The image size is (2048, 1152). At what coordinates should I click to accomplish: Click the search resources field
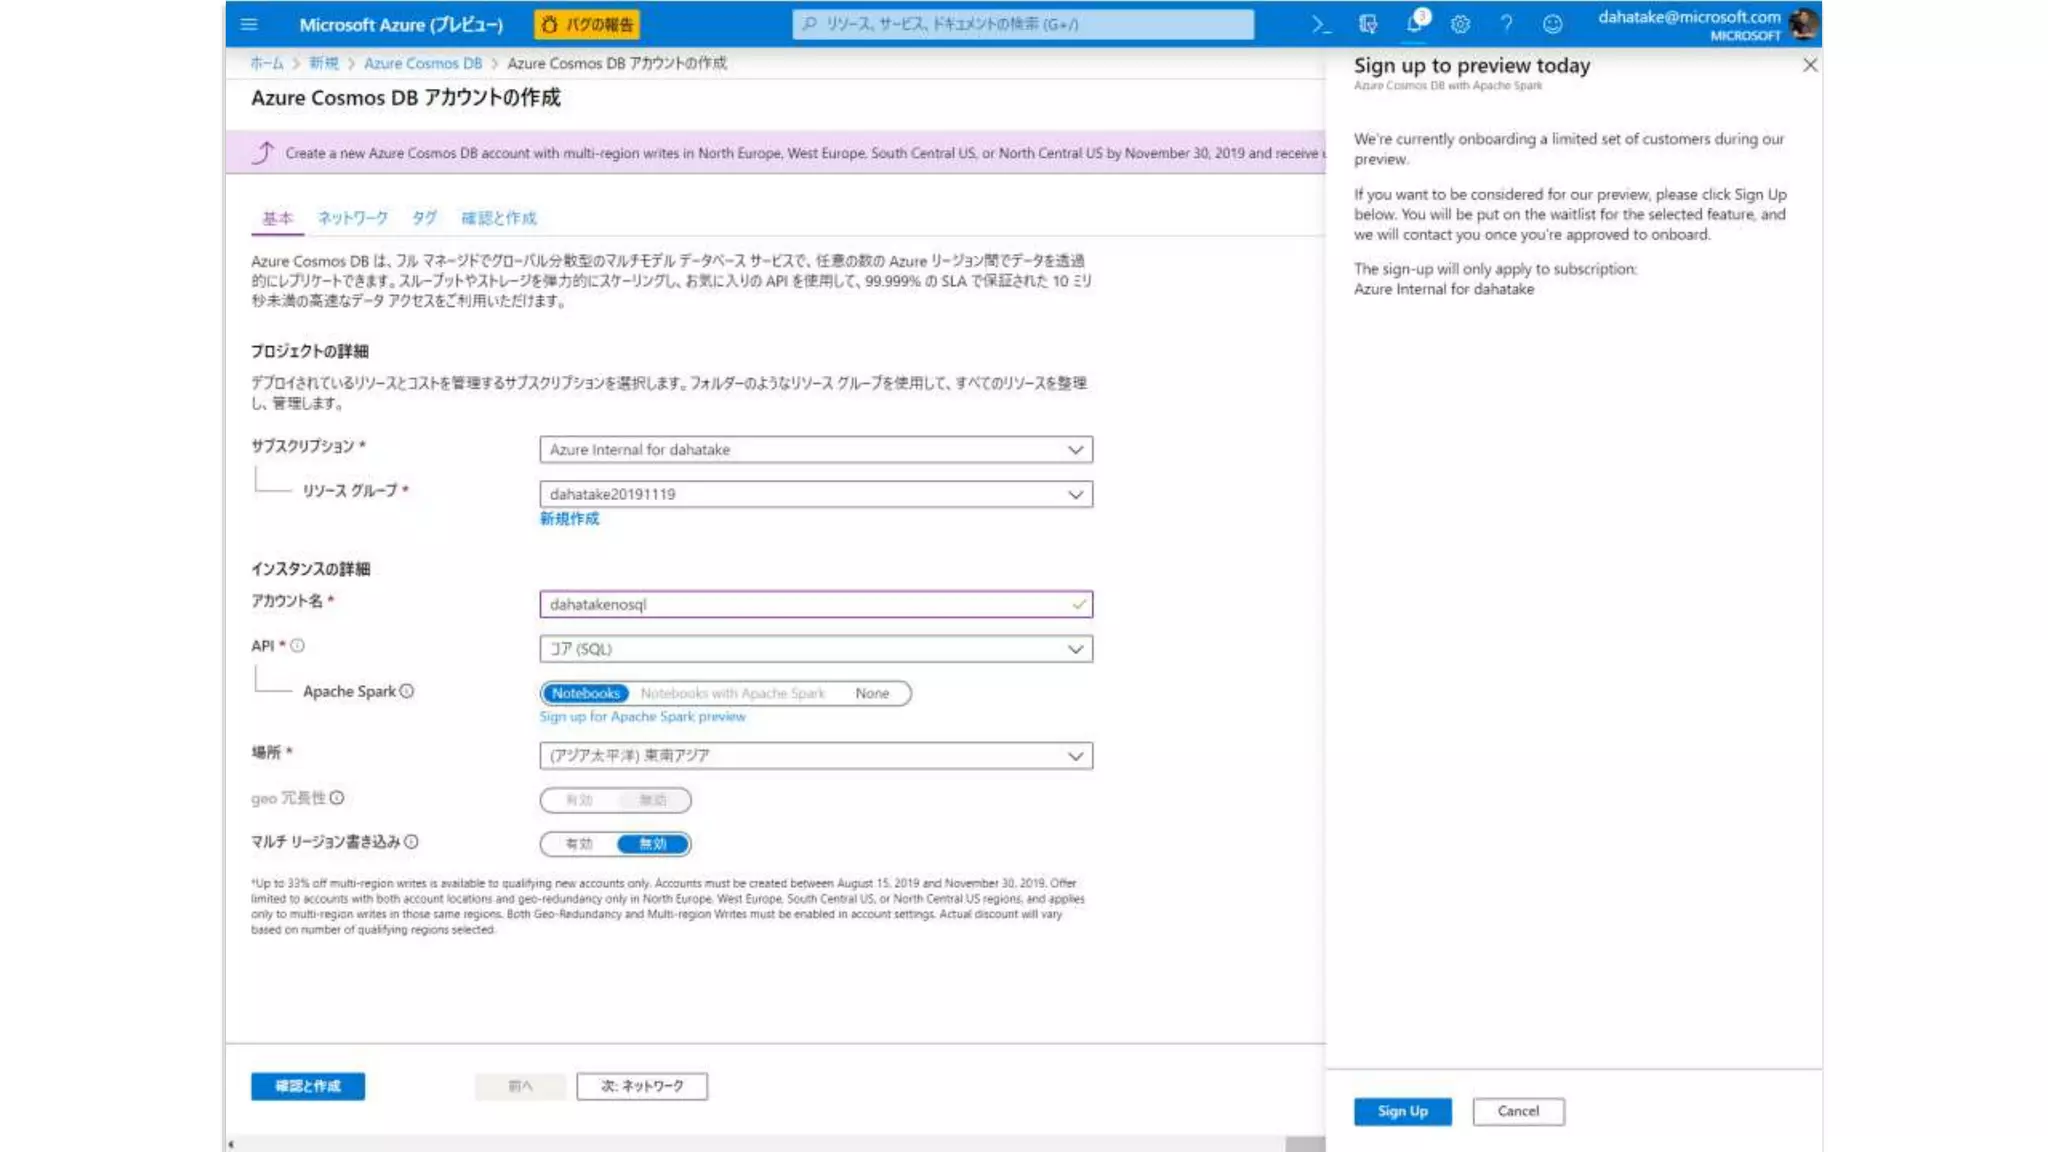[x=1023, y=24]
